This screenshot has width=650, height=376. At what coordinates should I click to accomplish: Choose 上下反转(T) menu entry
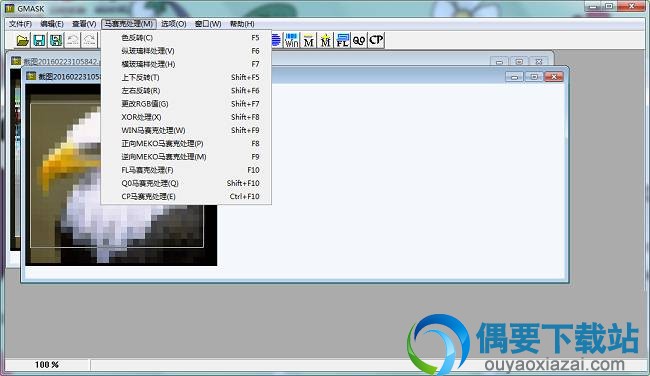point(186,78)
